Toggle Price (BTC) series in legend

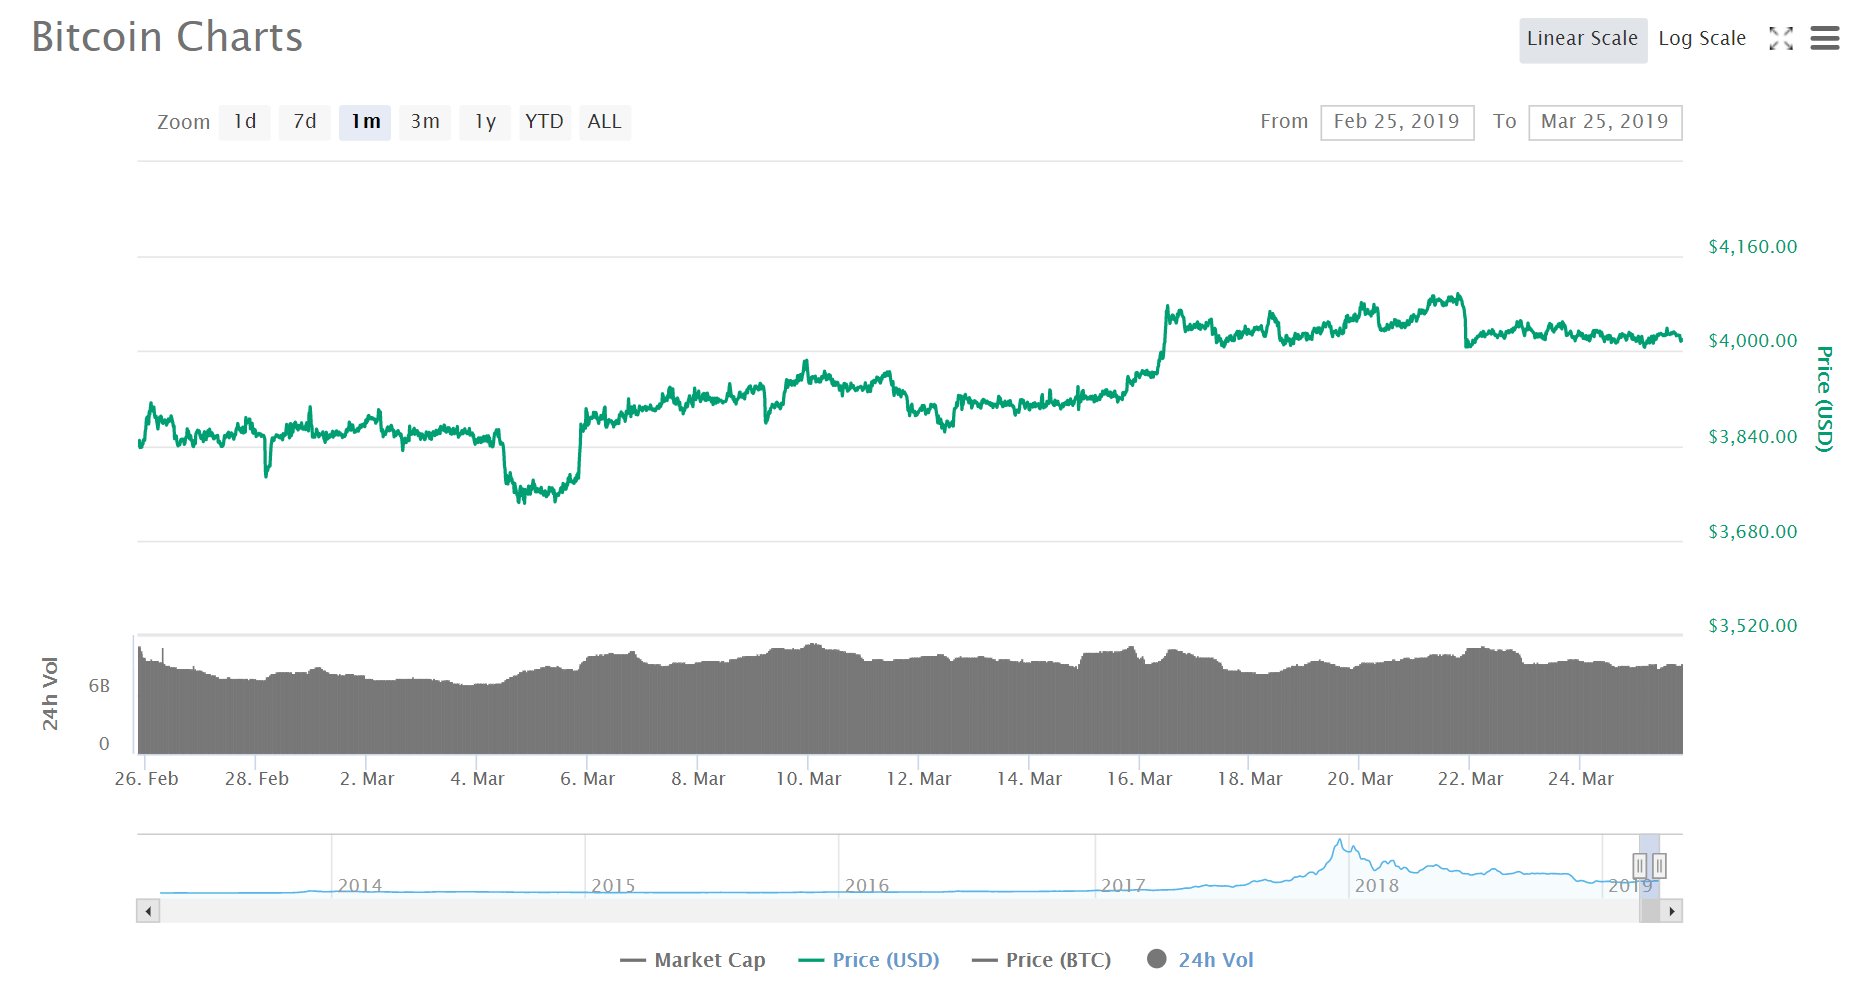1042,960
